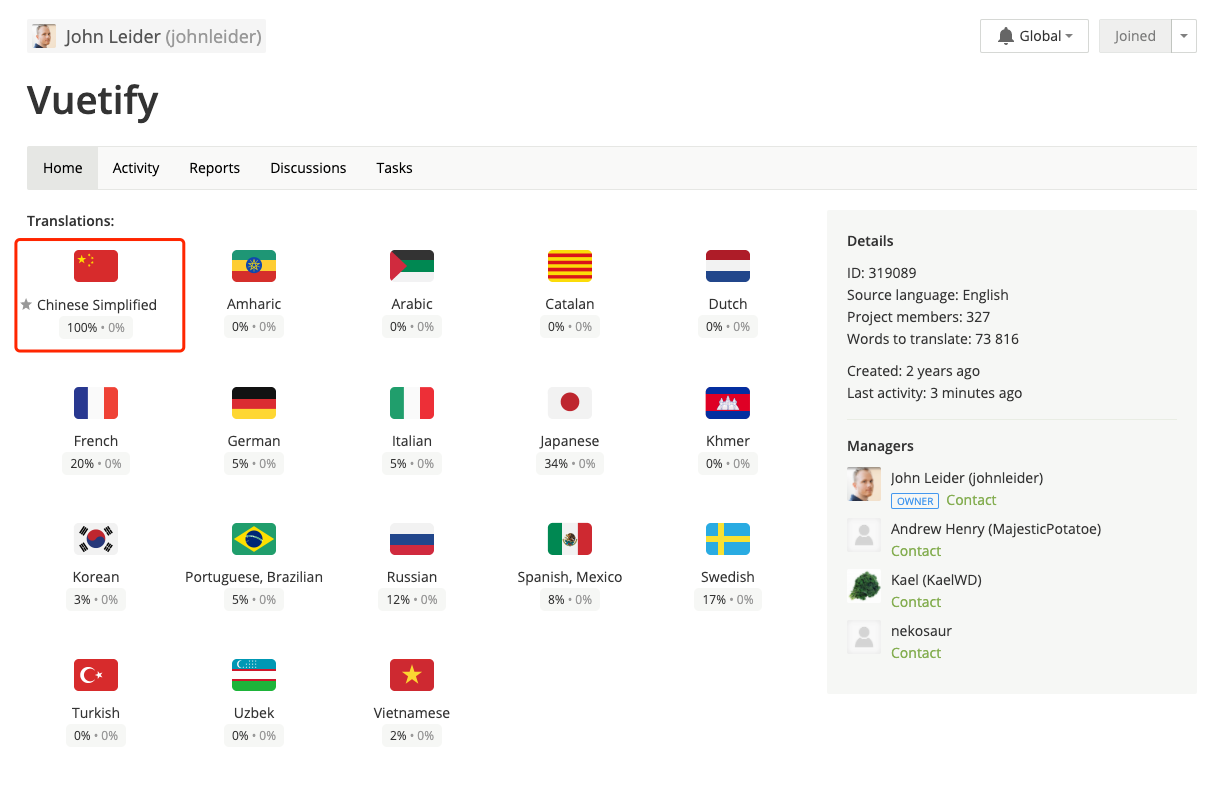Open the Discussions tab
This screenshot has width=1221, height=788.
307,167
